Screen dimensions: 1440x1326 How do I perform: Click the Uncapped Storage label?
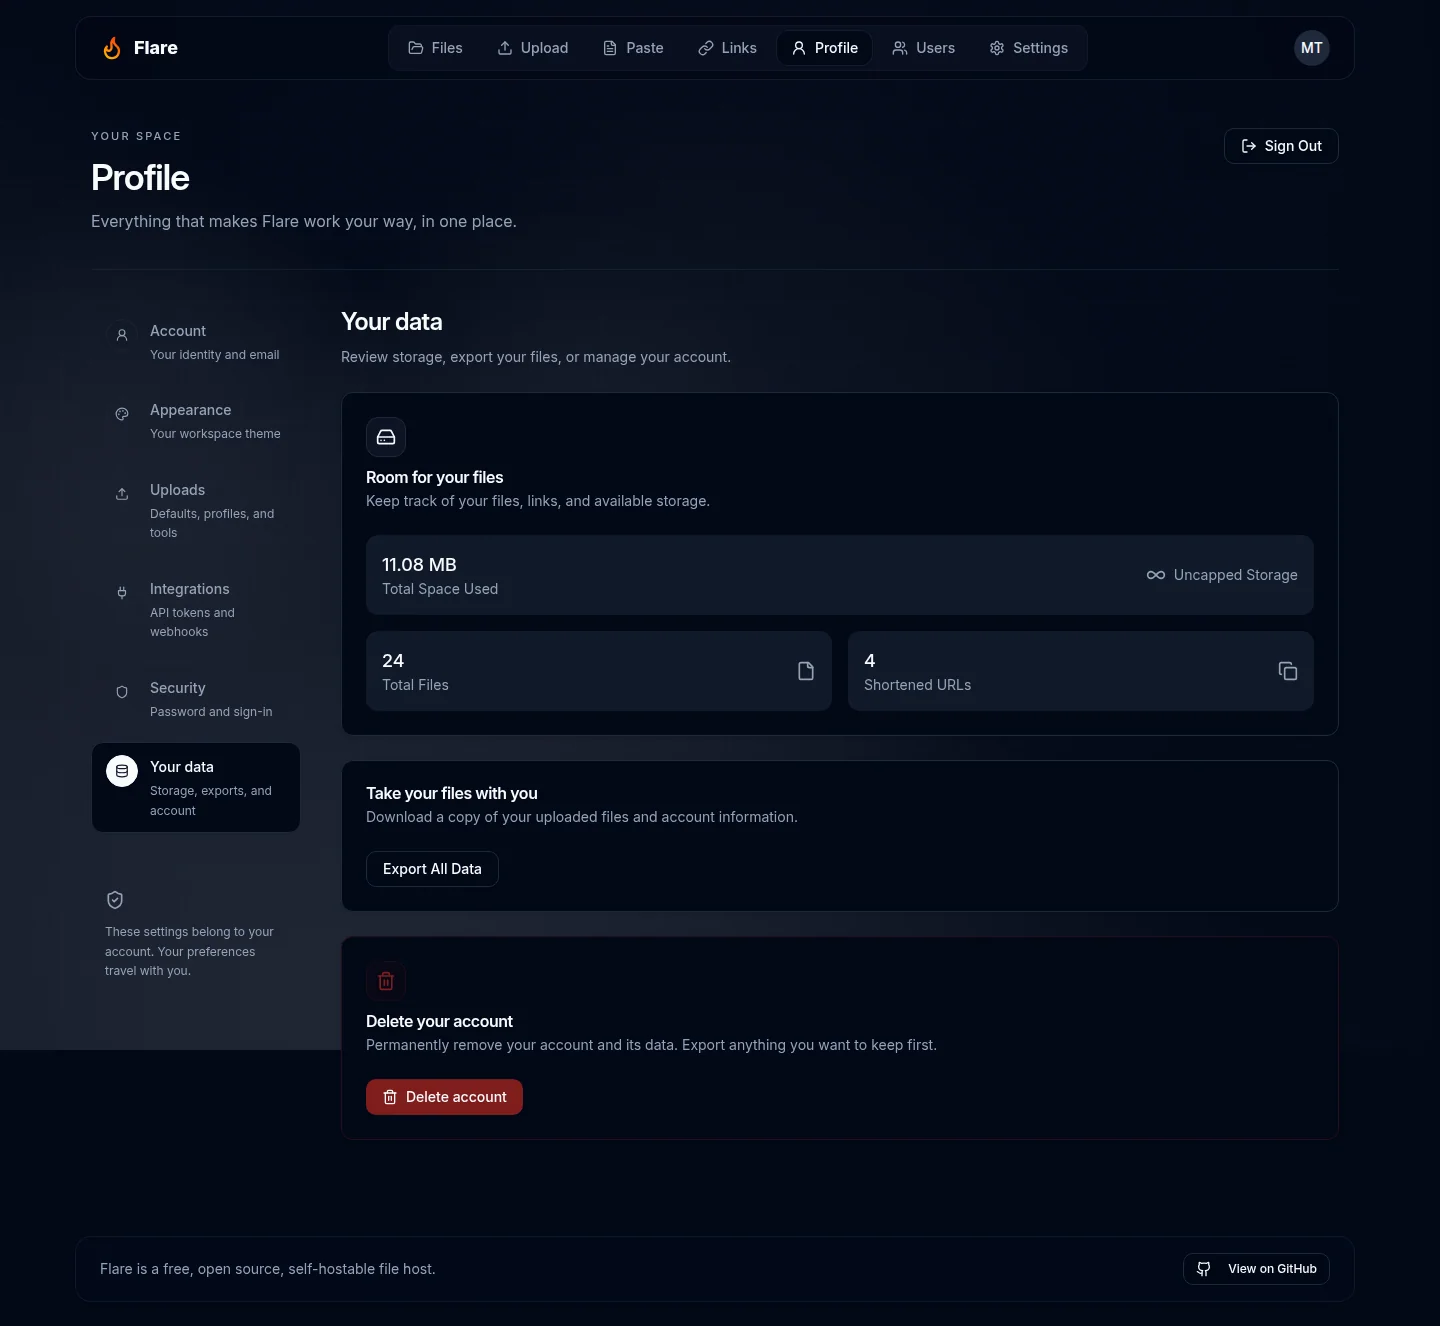pyautogui.click(x=1236, y=575)
